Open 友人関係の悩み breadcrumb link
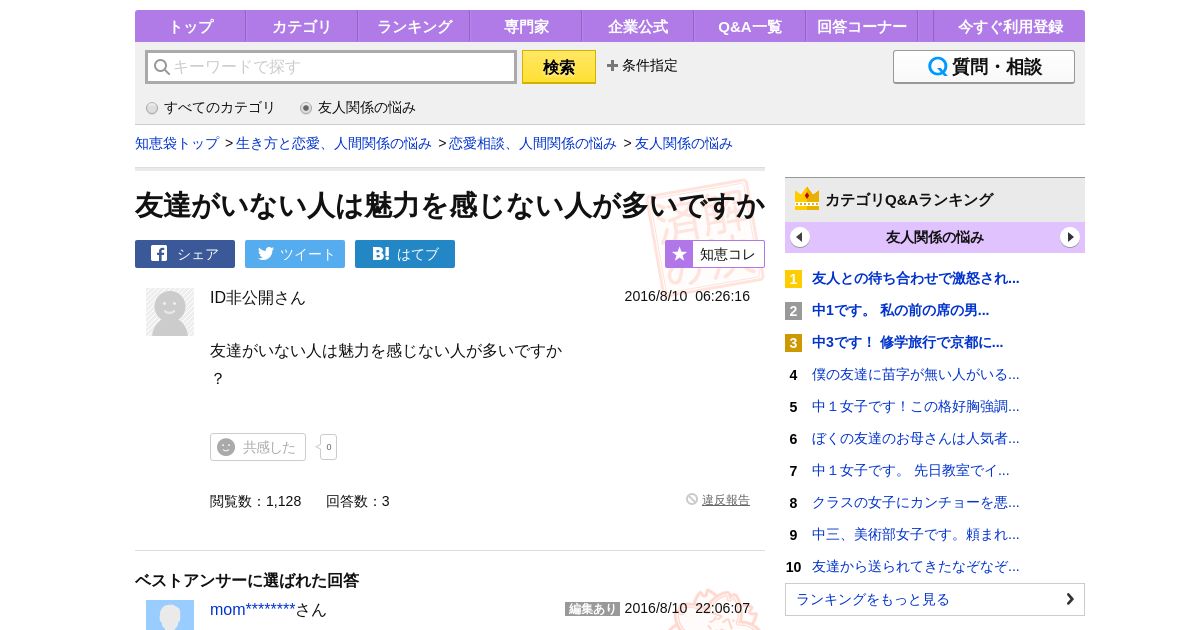The width and height of the screenshot is (1200, 630). (x=684, y=143)
